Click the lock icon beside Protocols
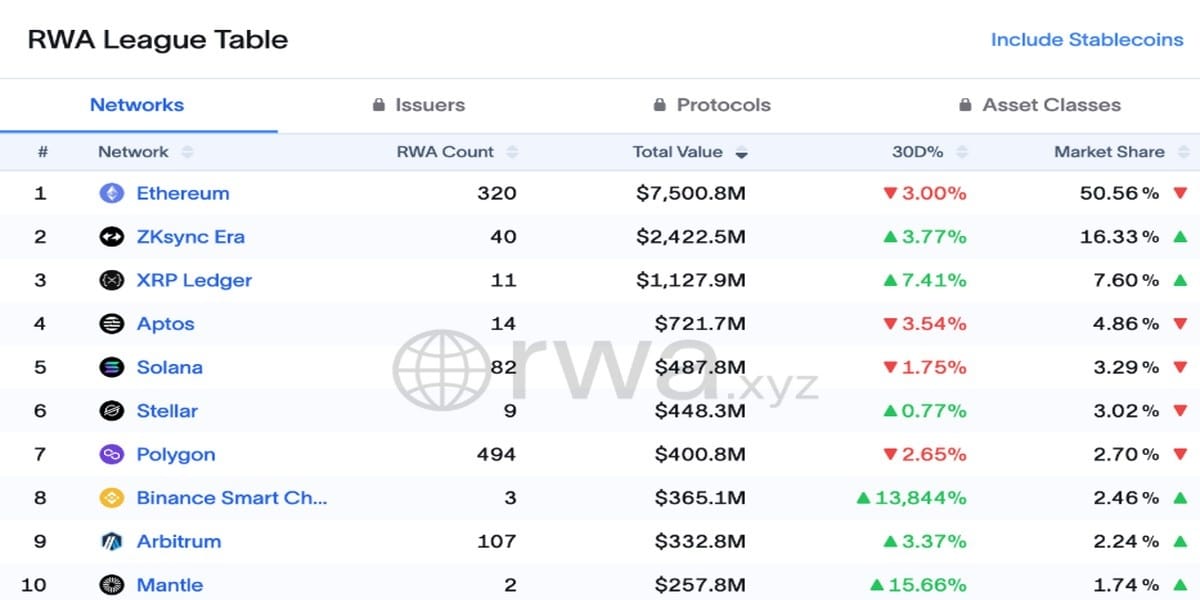Screen dimensions: 1200x600 (x=660, y=104)
